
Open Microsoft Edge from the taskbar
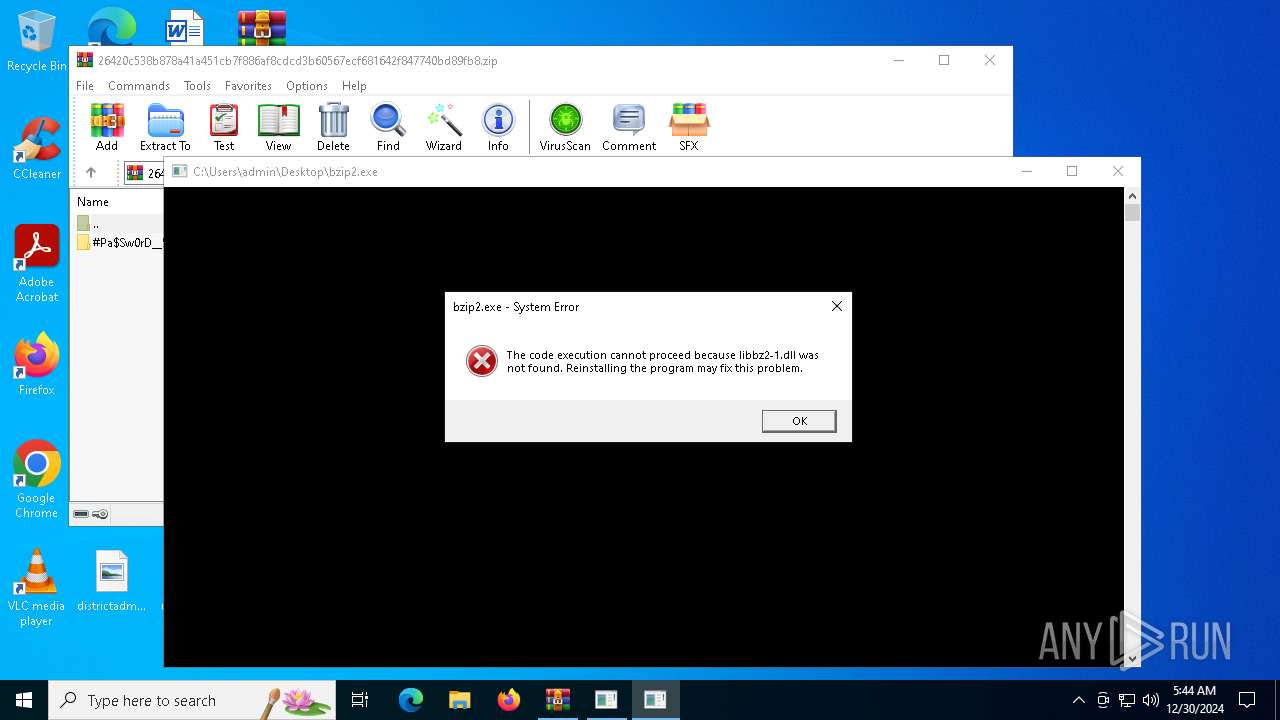pos(411,700)
